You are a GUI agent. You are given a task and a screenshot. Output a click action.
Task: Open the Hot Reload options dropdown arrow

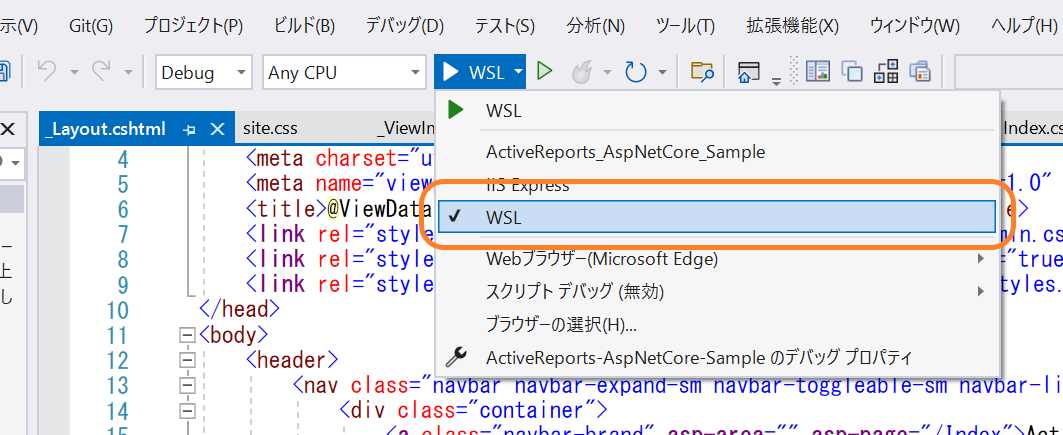point(607,72)
